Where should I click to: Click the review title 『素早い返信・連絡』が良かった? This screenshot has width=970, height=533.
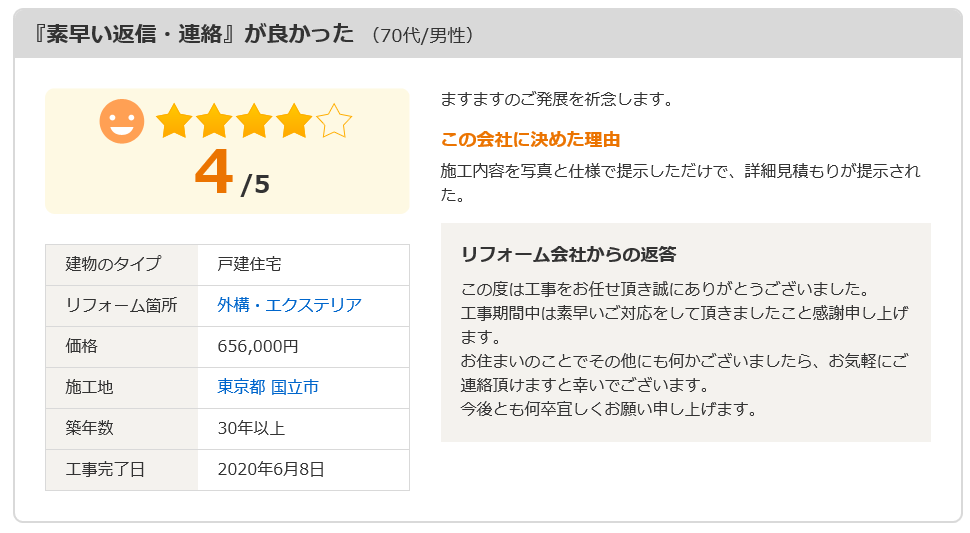[x=193, y=33]
